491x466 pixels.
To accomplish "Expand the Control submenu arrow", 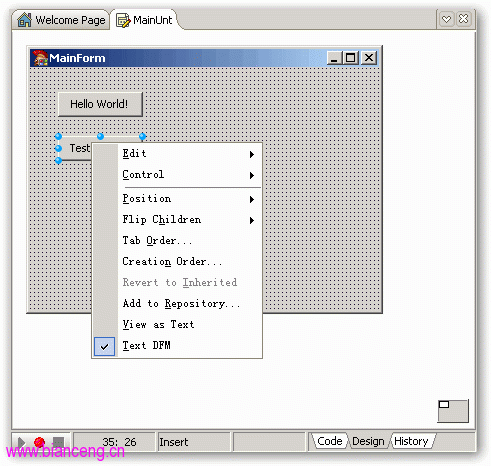I will (252, 175).
